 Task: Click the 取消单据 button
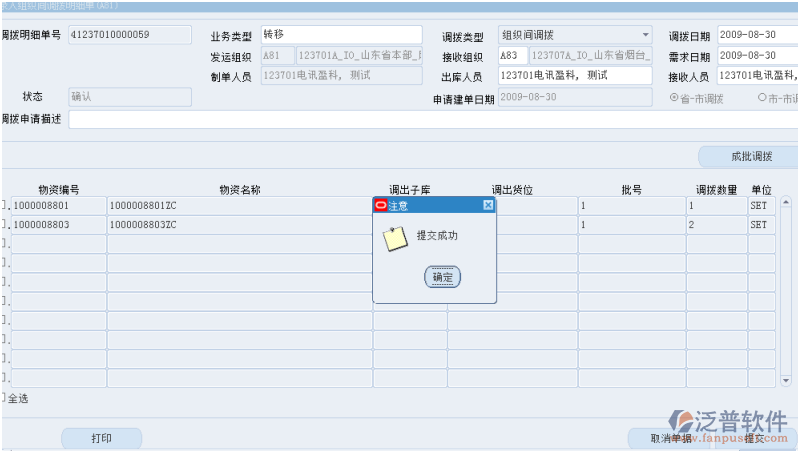(x=670, y=438)
